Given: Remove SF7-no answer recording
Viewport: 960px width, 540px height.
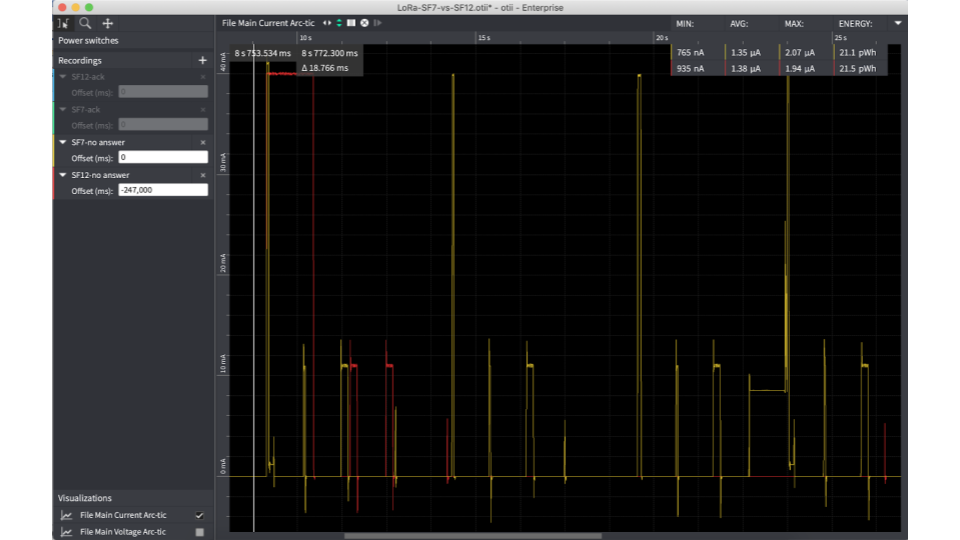Looking at the screenshot, I should [x=203, y=142].
